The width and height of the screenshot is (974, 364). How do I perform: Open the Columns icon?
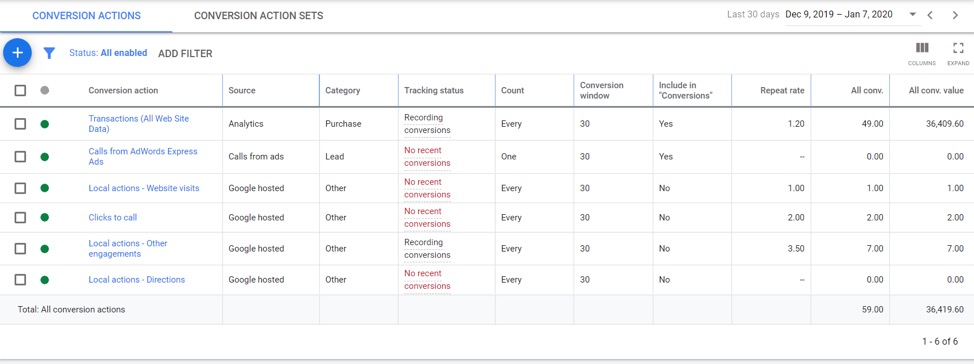point(922,48)
